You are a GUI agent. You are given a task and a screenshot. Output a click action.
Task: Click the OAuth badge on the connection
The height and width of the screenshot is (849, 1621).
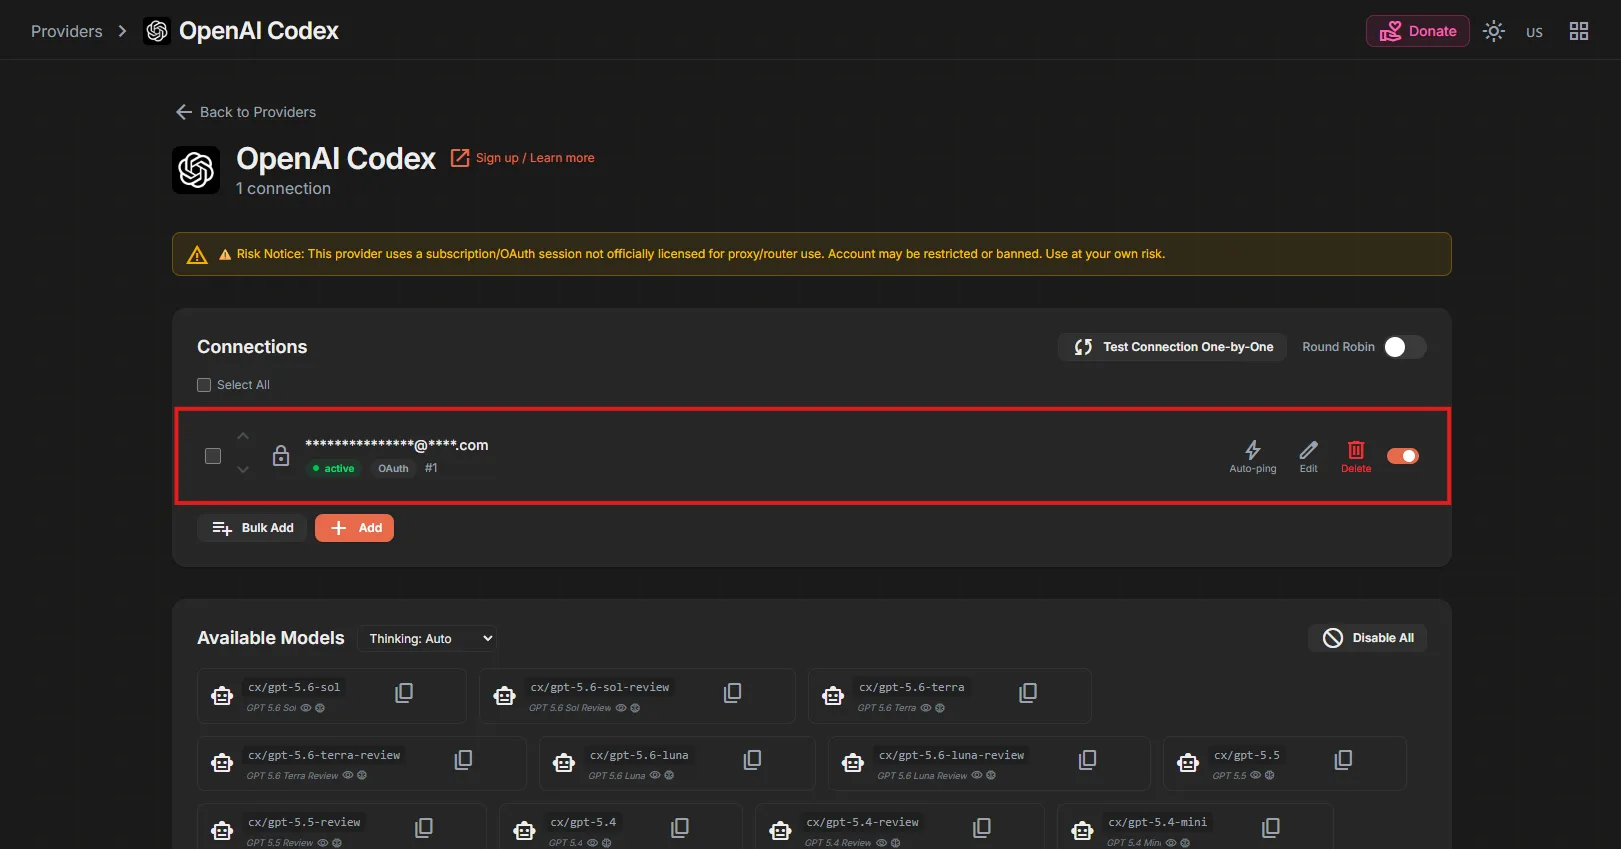click(393, 468)
